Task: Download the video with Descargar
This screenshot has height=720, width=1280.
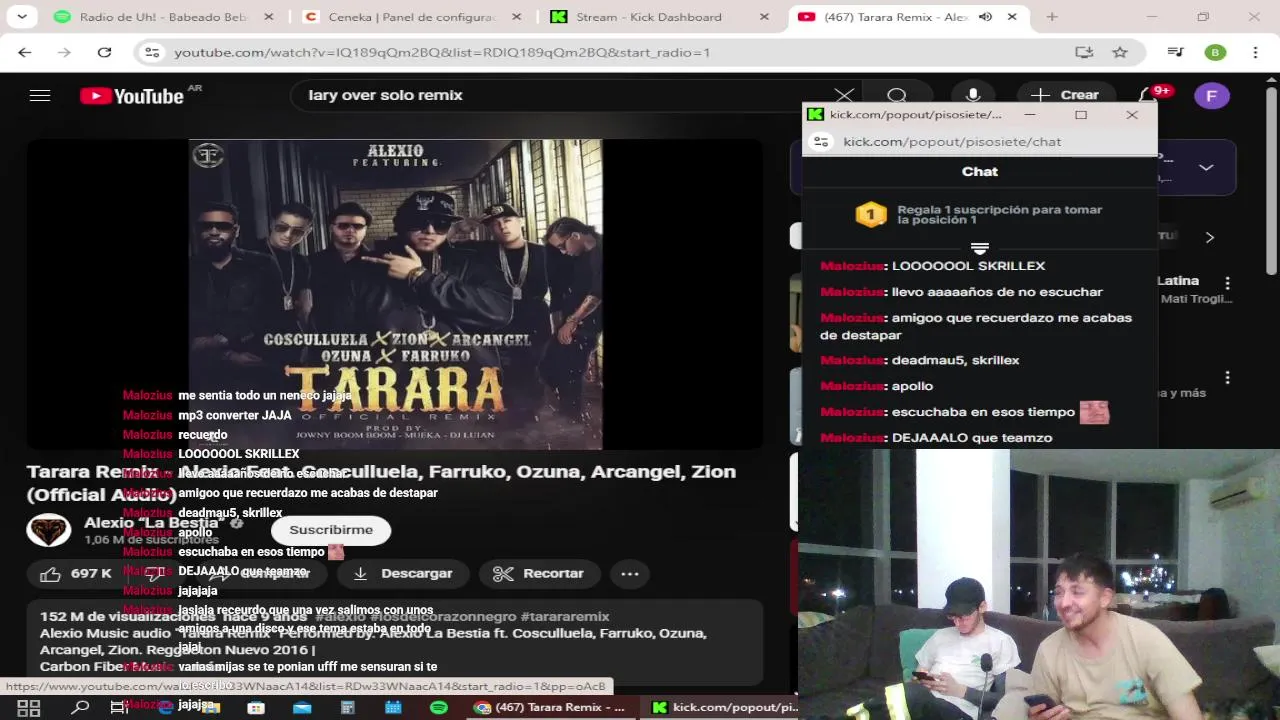Action: 403,573
